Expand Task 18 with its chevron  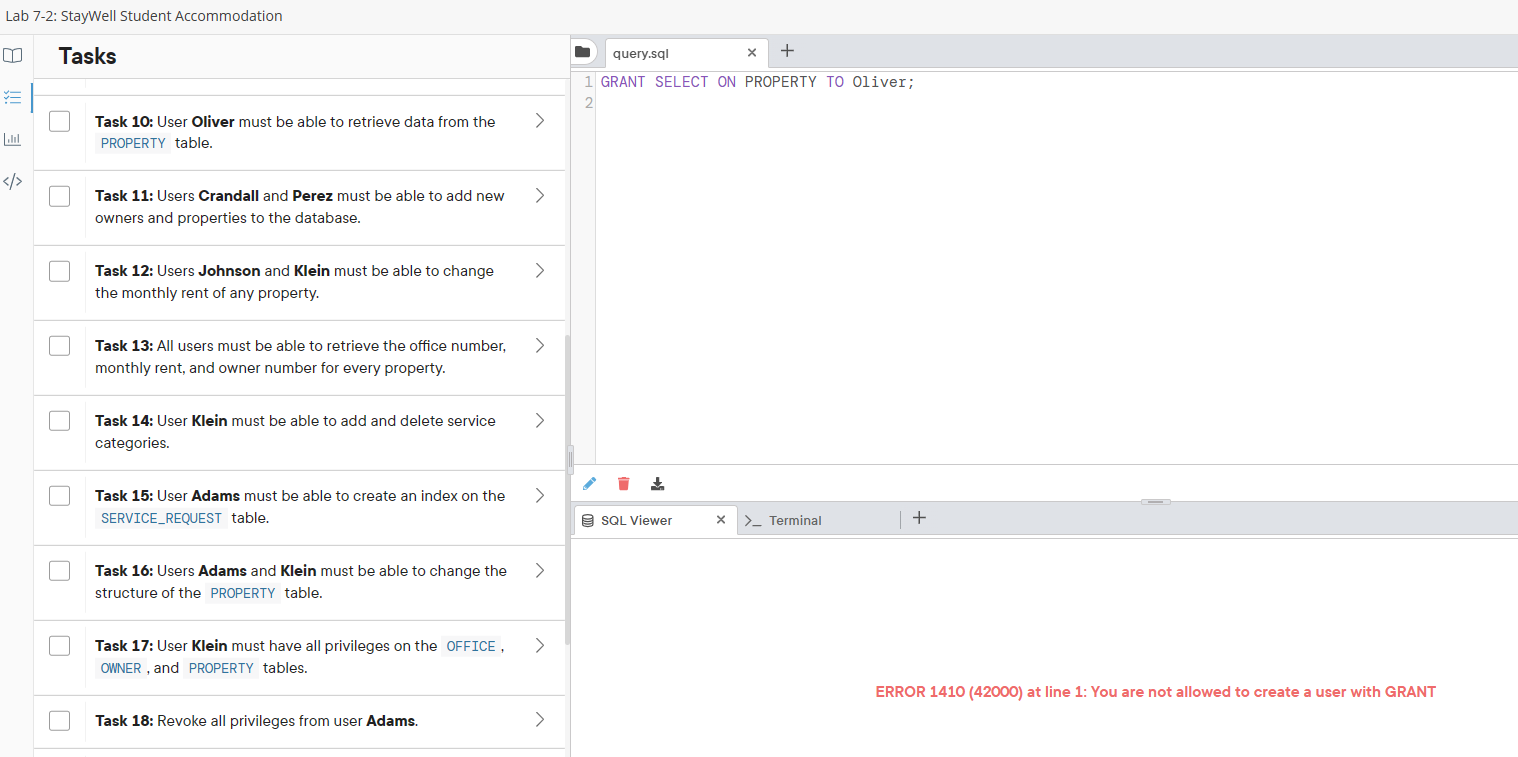(x=540, y=720)
